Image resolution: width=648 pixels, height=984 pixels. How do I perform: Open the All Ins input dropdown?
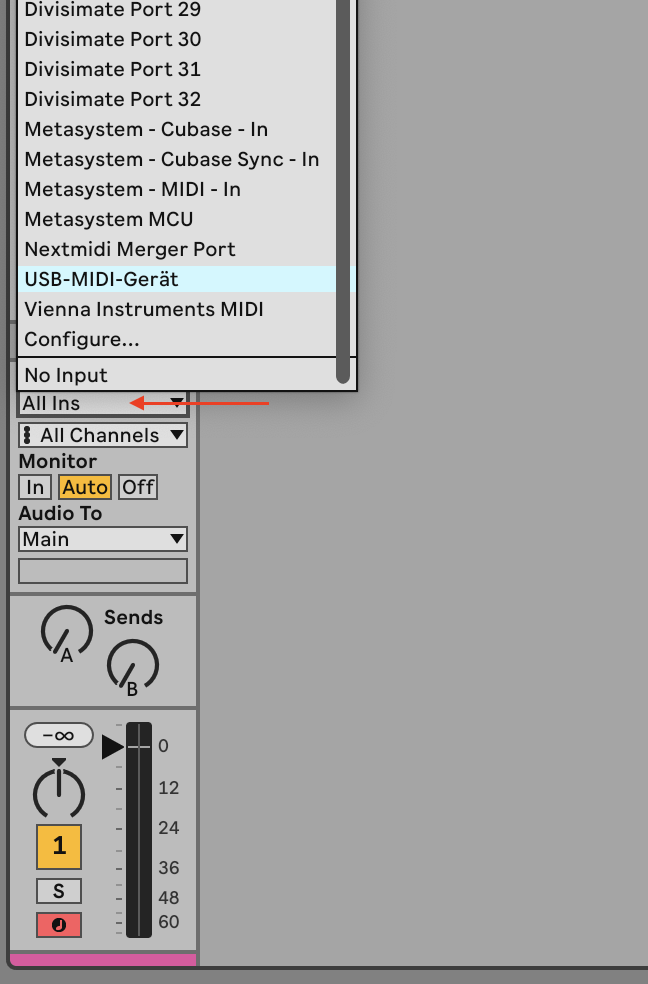coord(103,404)
